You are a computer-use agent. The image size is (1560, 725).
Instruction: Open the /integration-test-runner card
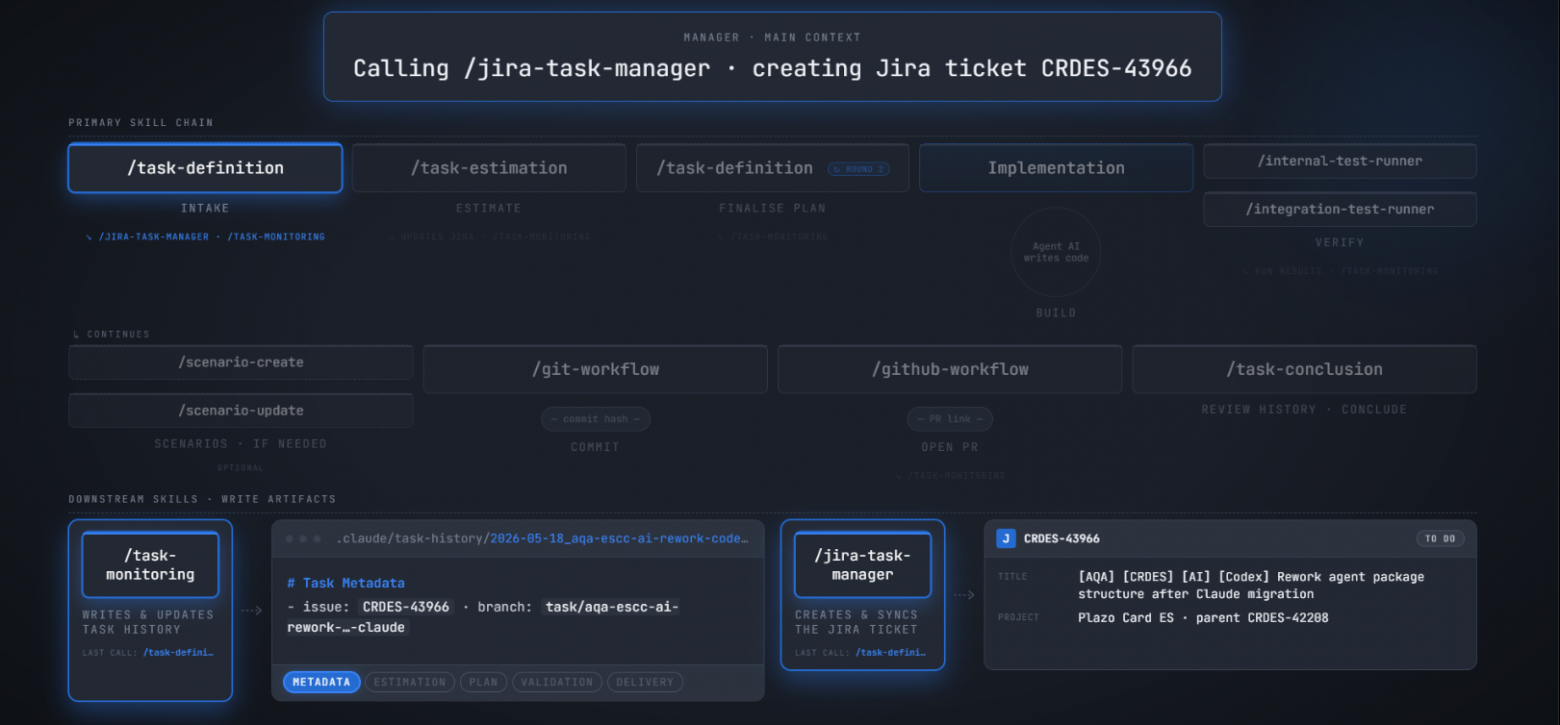[1340, 209]
